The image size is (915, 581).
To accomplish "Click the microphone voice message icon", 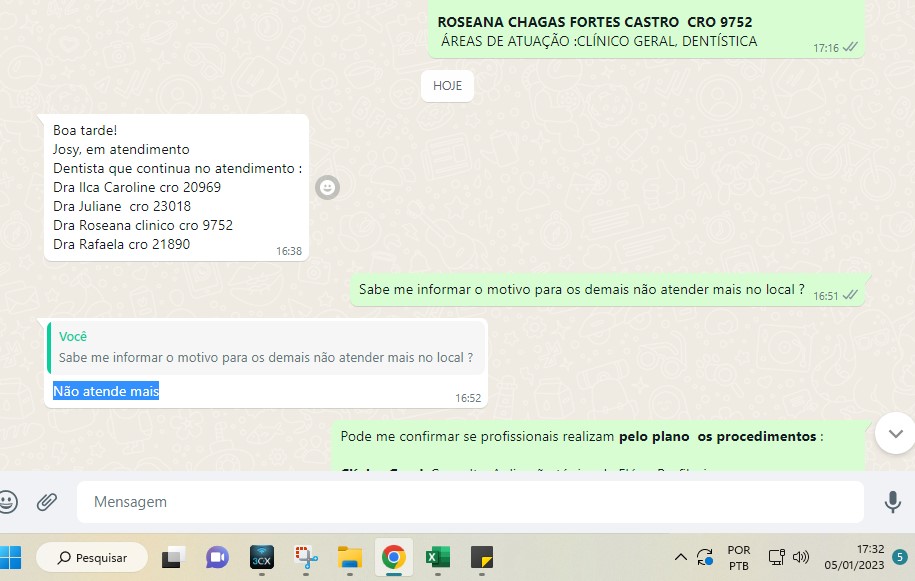I will [892, 502].
